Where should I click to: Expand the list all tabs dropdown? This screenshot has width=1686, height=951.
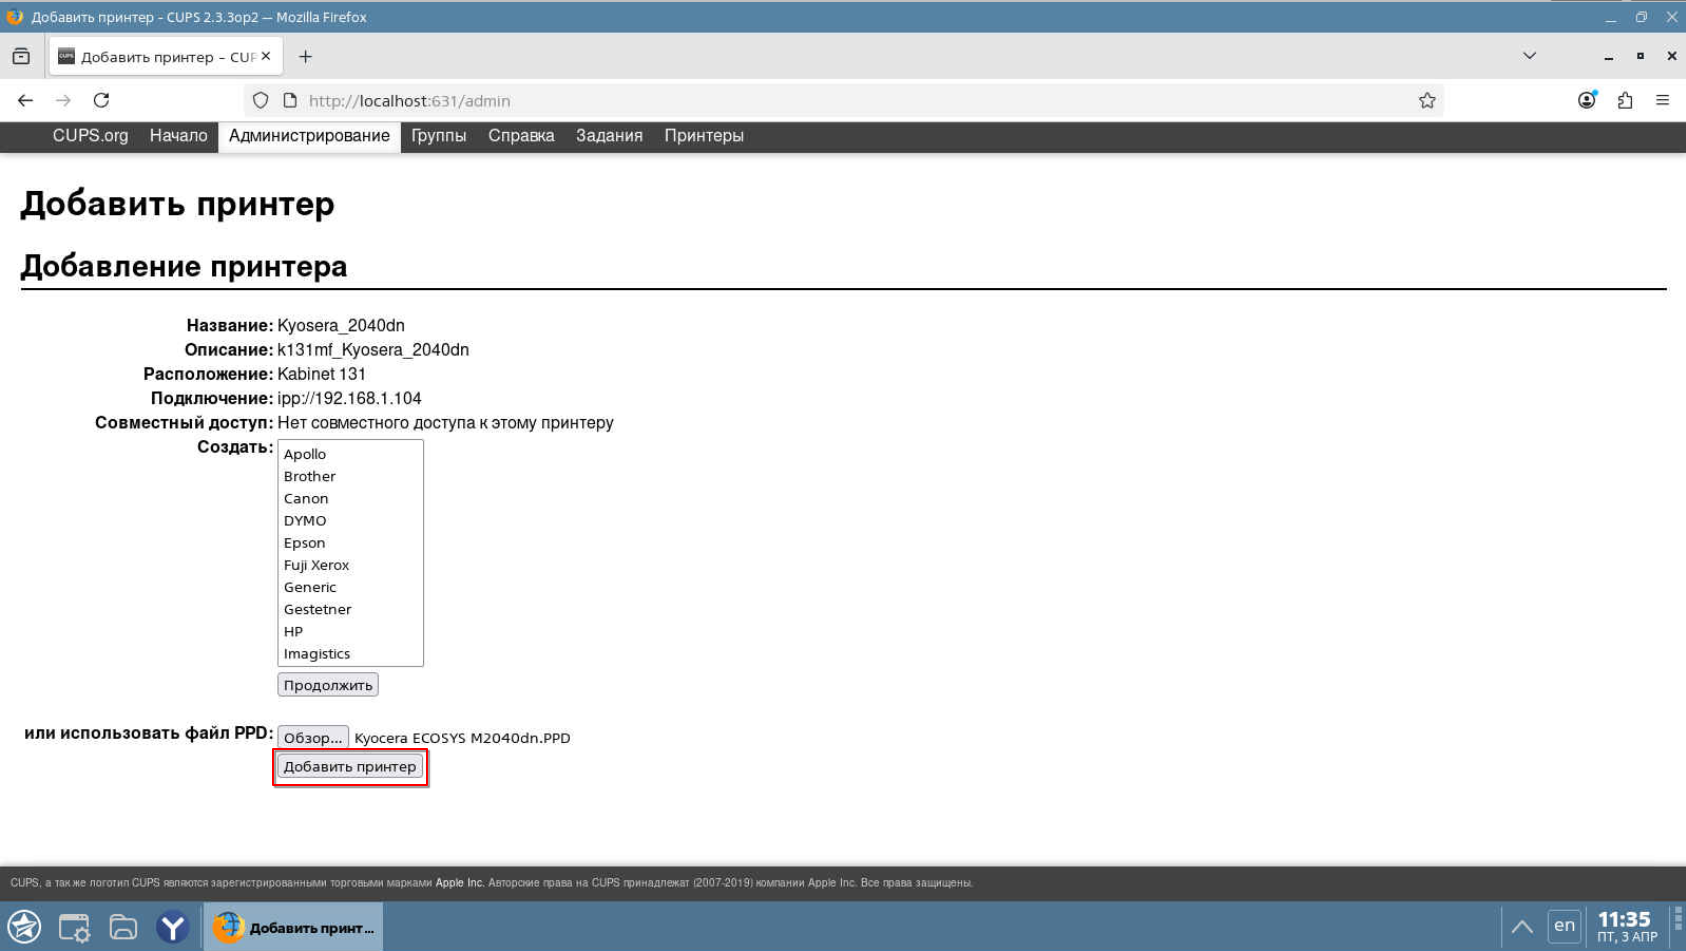click(x=1528, y=56)
